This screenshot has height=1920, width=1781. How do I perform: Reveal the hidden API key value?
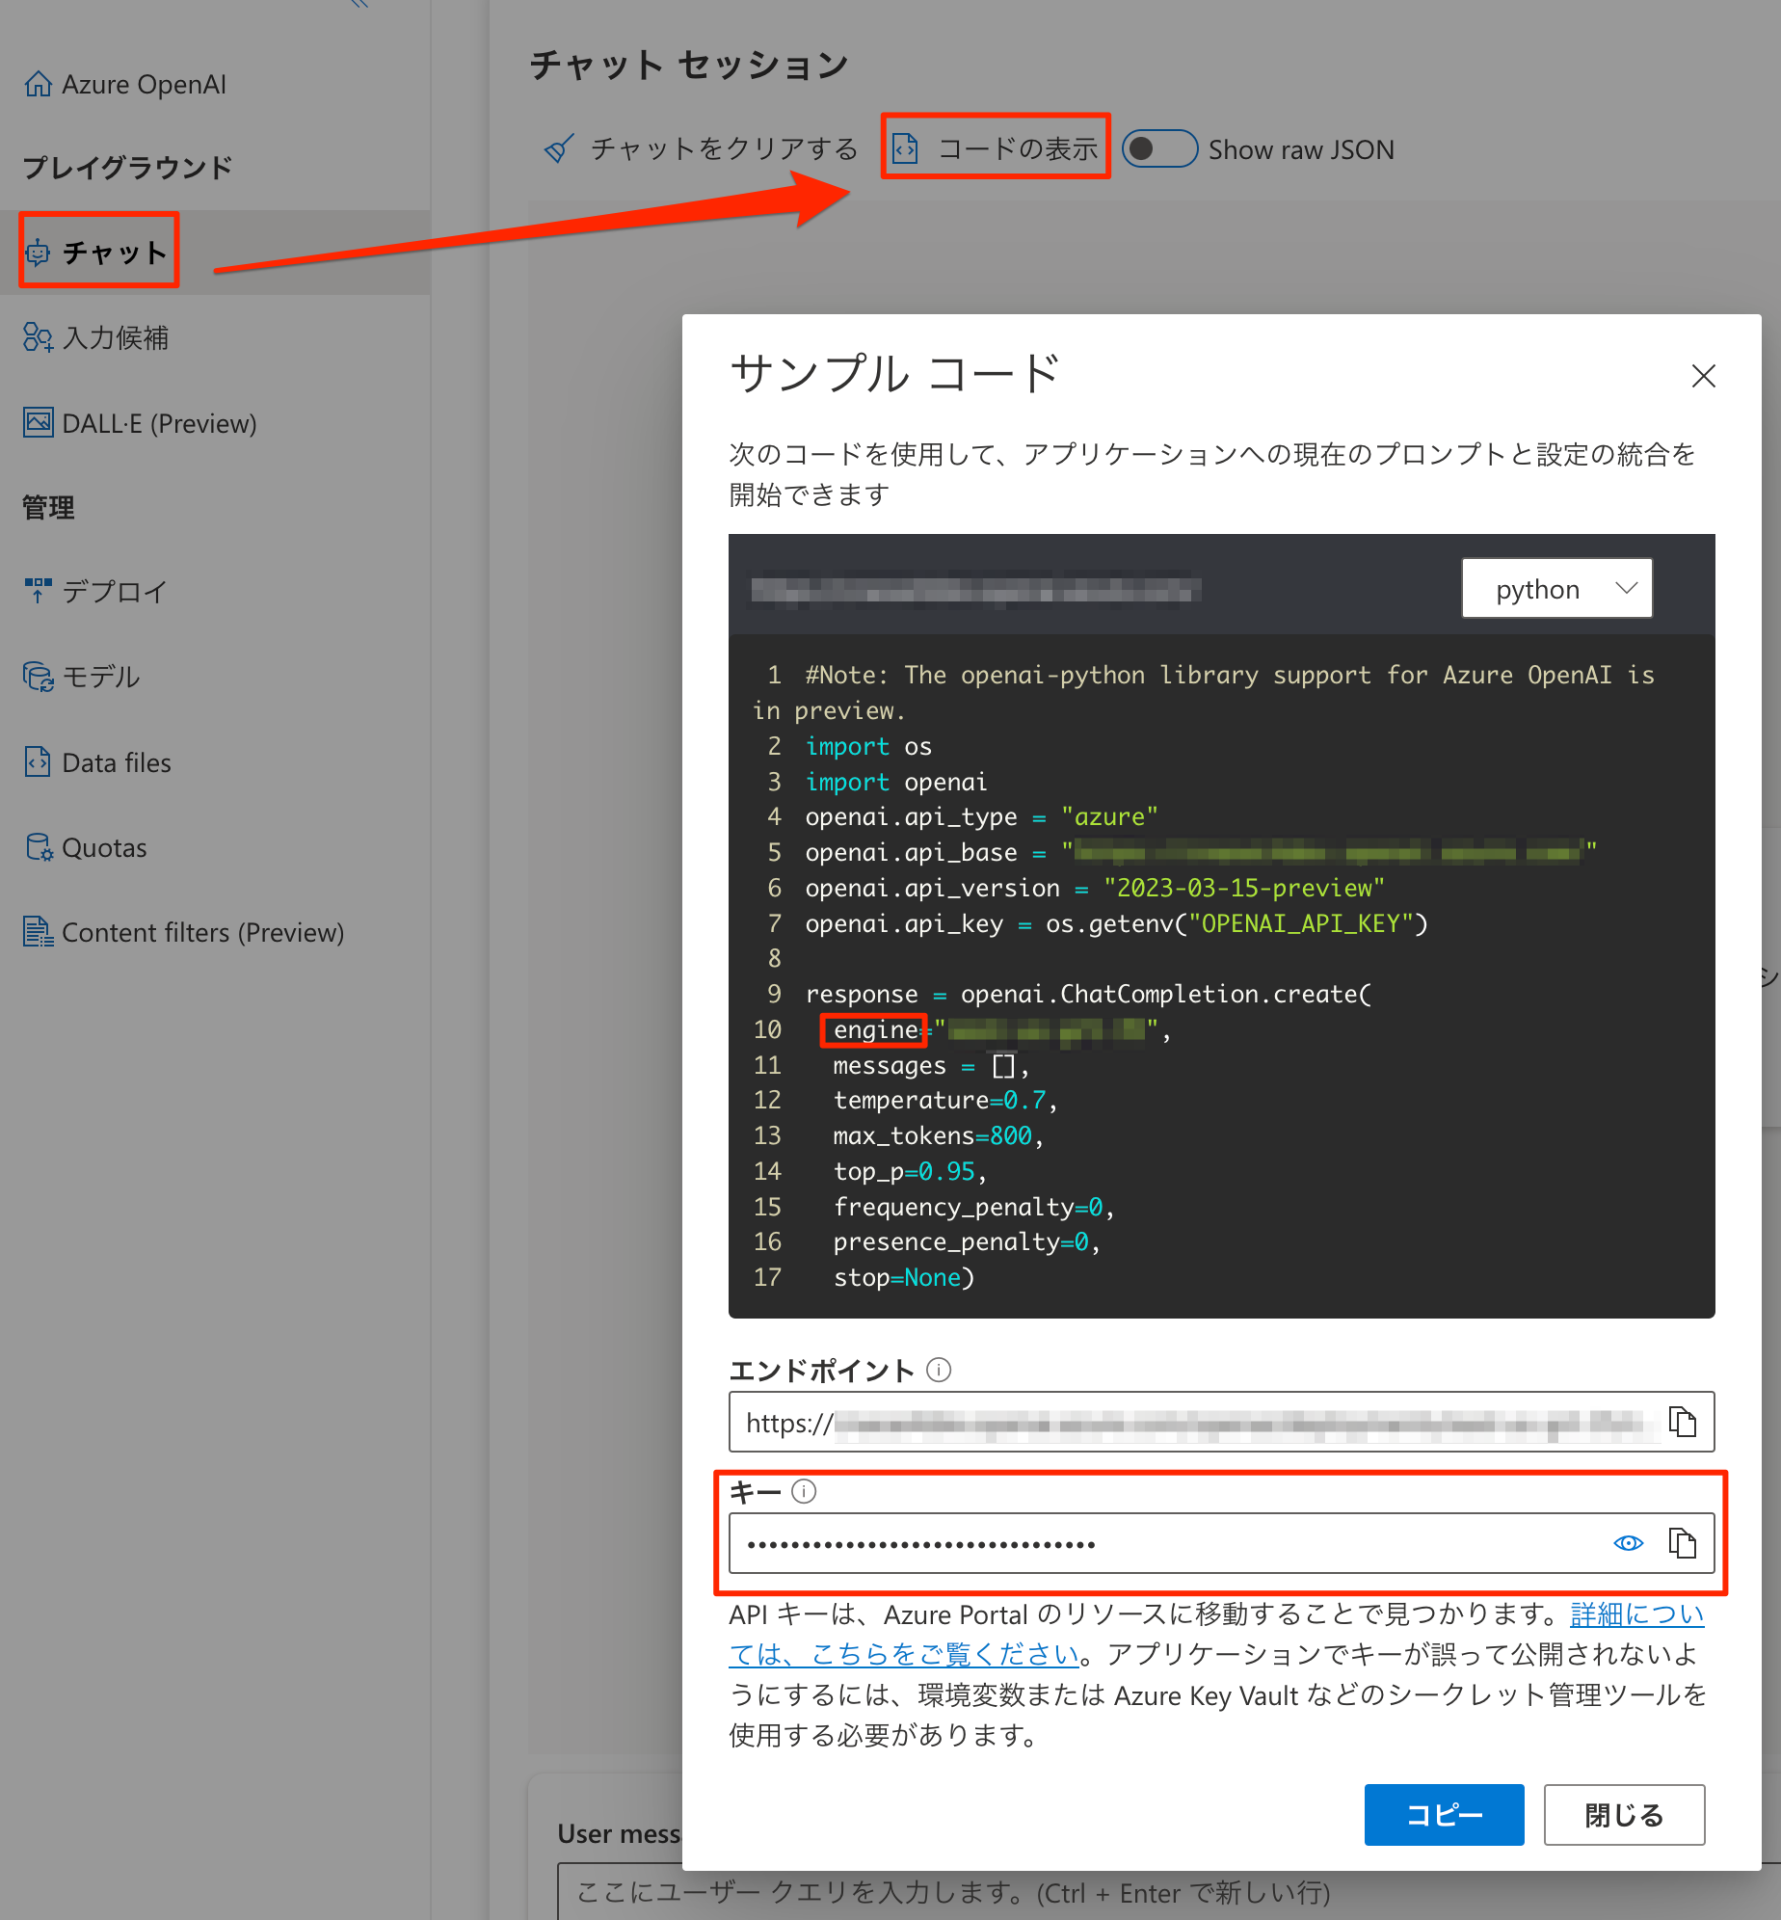point(1628,1543)
